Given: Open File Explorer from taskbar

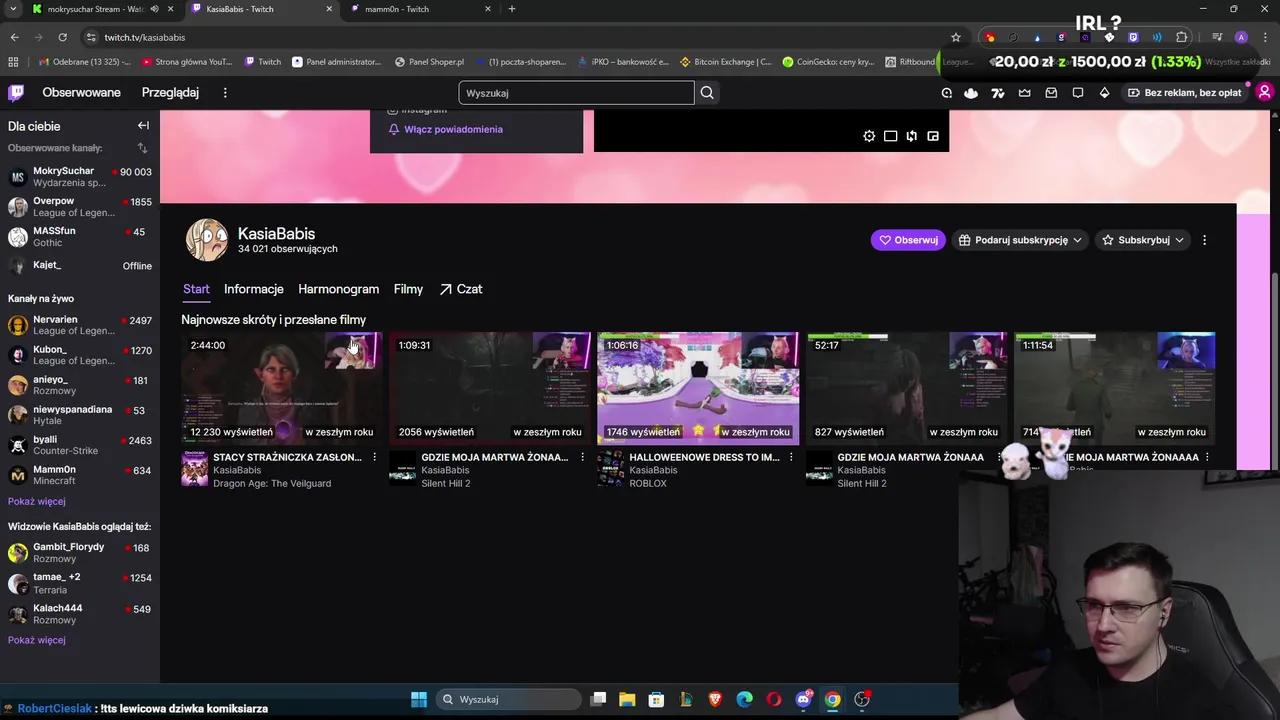Looking at the screenshot, I should [627, 699].
